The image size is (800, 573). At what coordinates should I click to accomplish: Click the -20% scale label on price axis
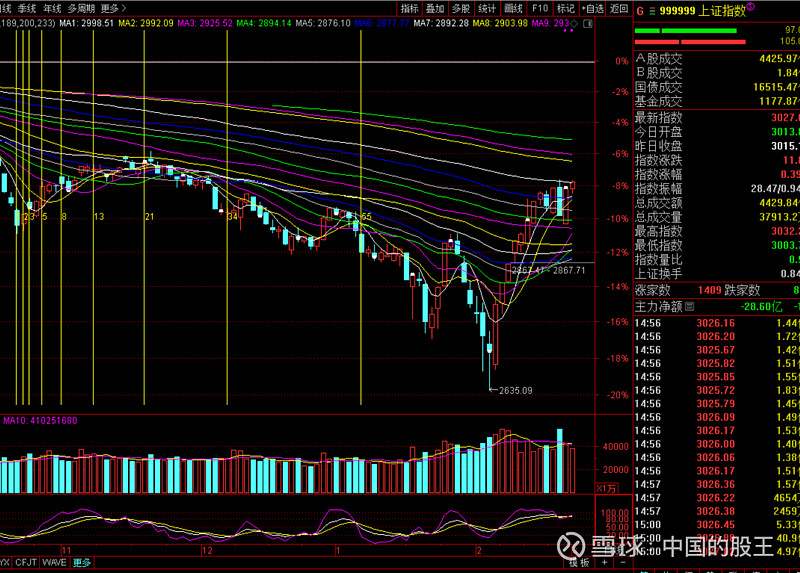pos(617,395)
